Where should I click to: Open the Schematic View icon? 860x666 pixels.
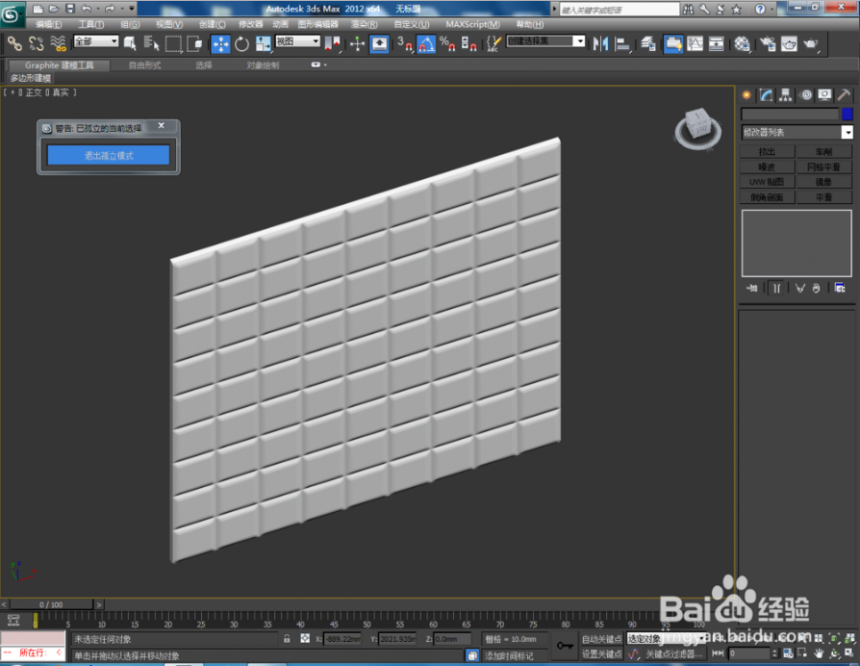716,43
